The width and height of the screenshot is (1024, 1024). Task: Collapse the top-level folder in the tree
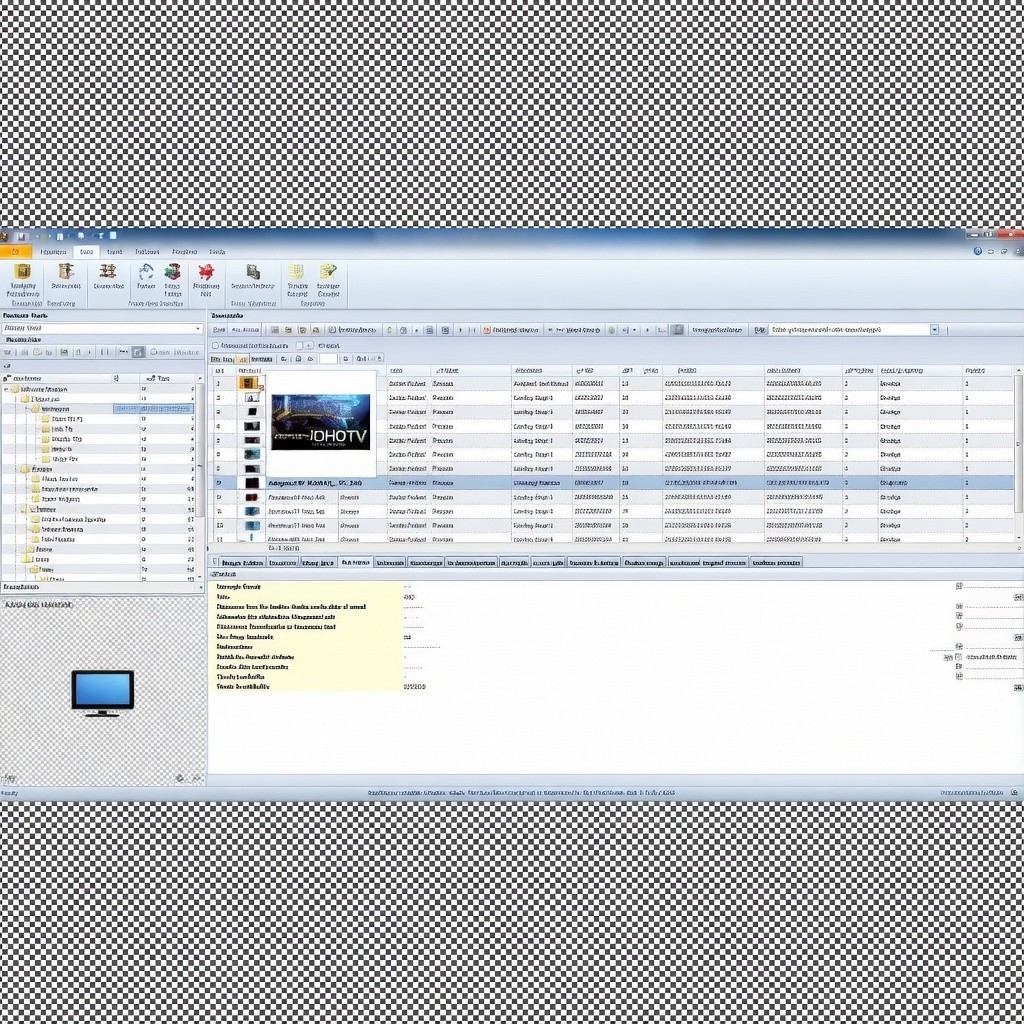tap(7, 389)
